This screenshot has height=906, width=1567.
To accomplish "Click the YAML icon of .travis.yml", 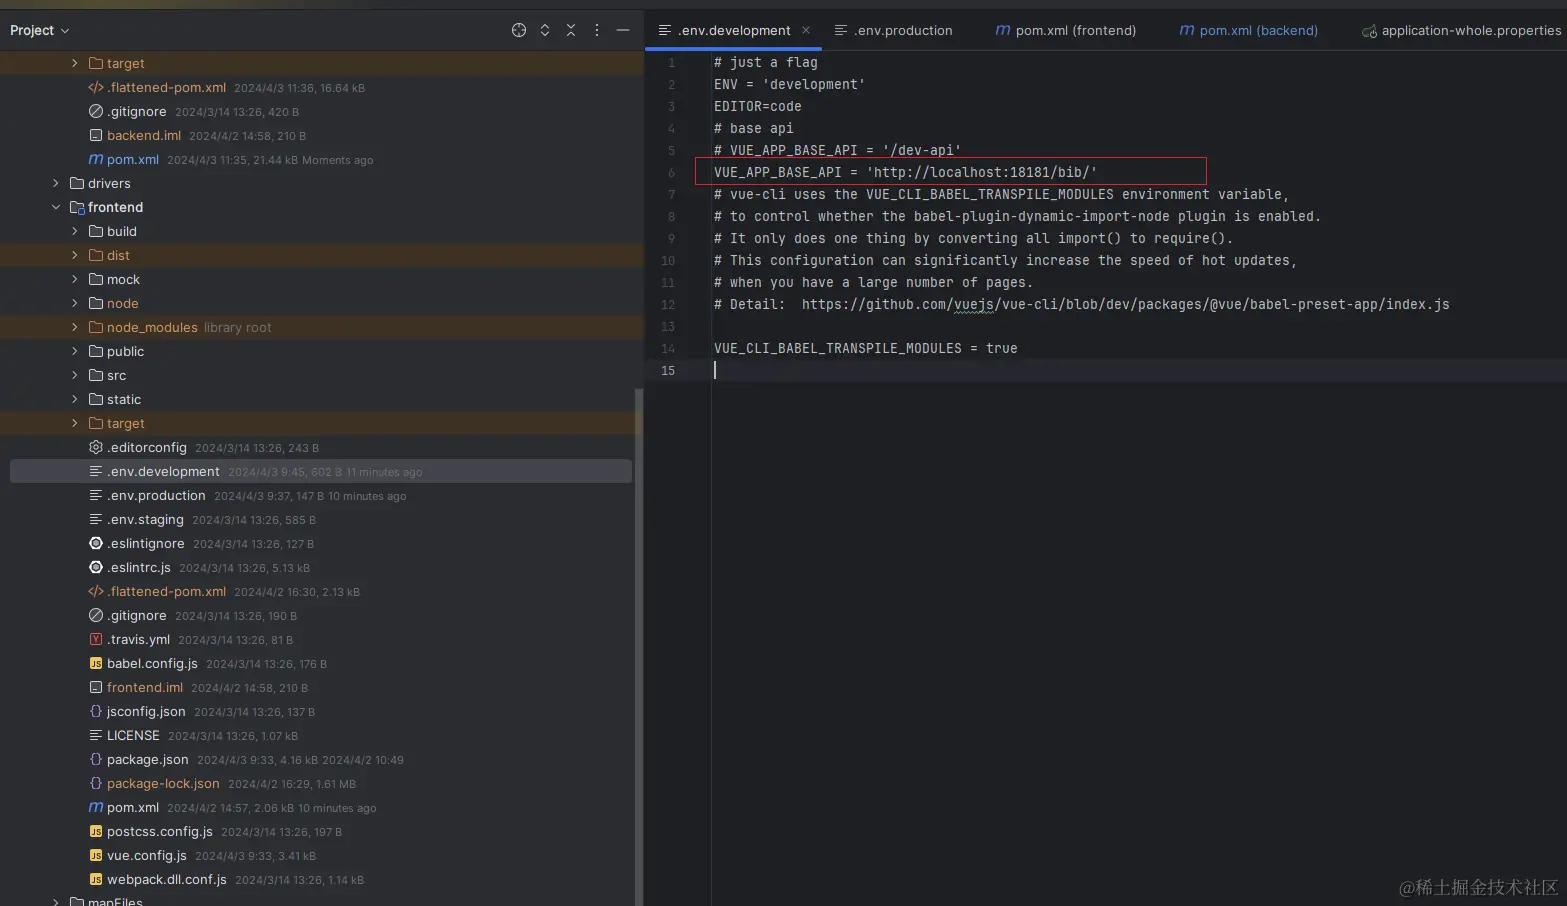I will coord(96,639).
